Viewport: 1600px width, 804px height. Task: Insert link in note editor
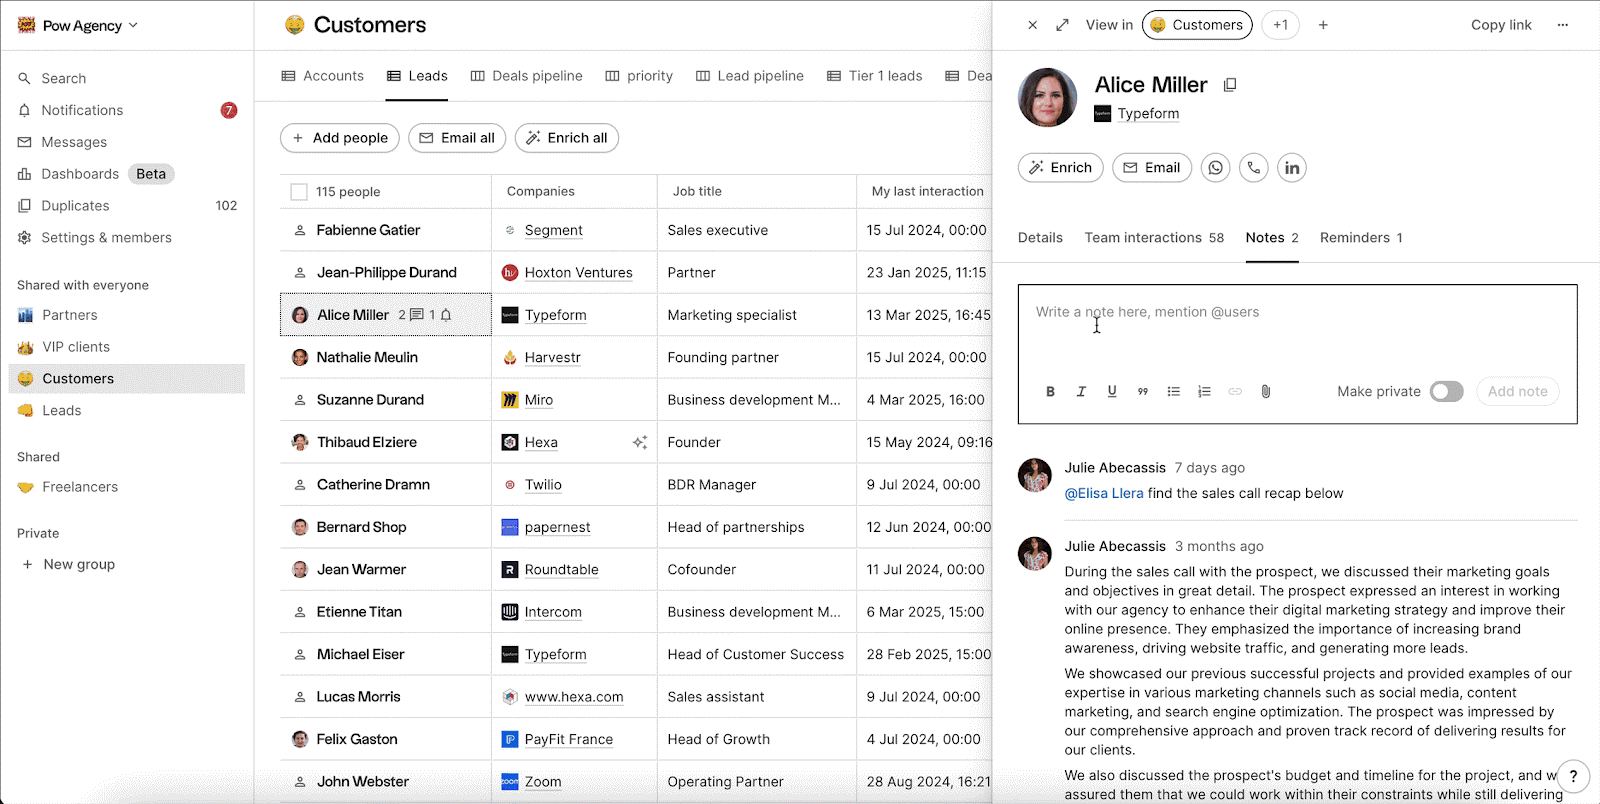(1235, 392)
